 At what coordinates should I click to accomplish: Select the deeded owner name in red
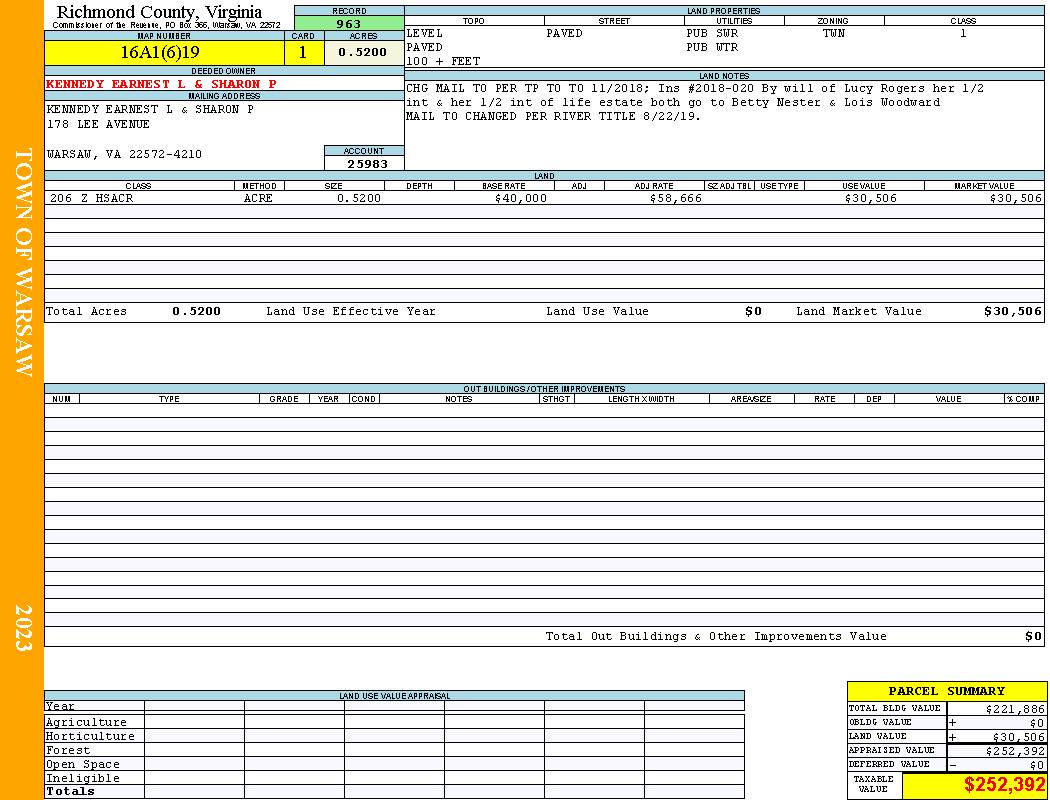pos(161,84)
